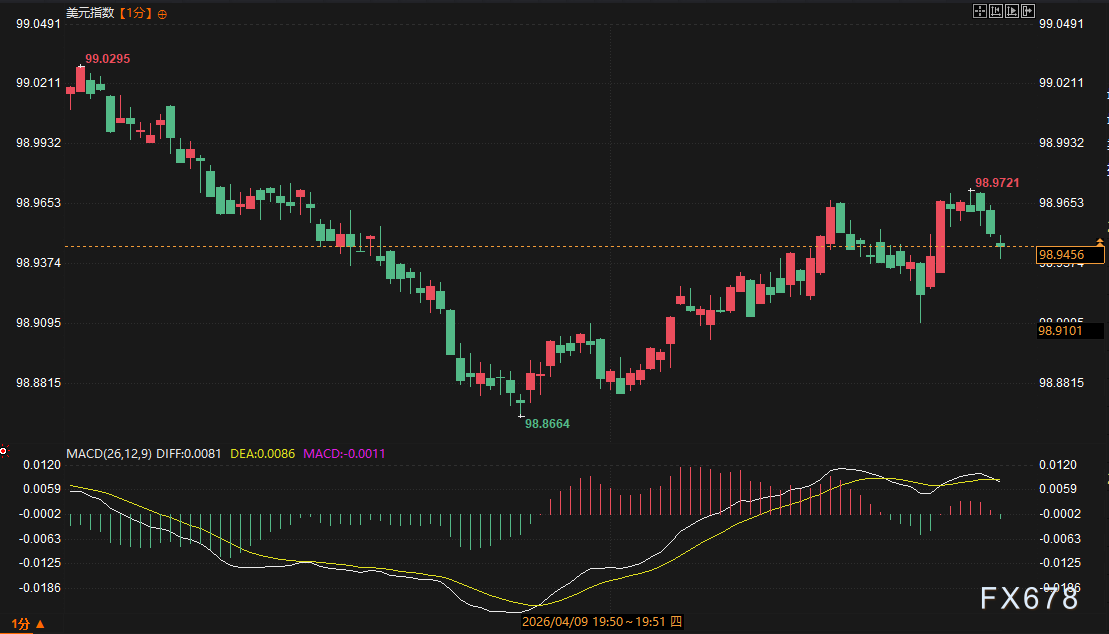The height and width of the screenshot is (634, 1109).
Task: Click the left-anchor scale icon in the toolbar
Action: (x=995, y=11)
